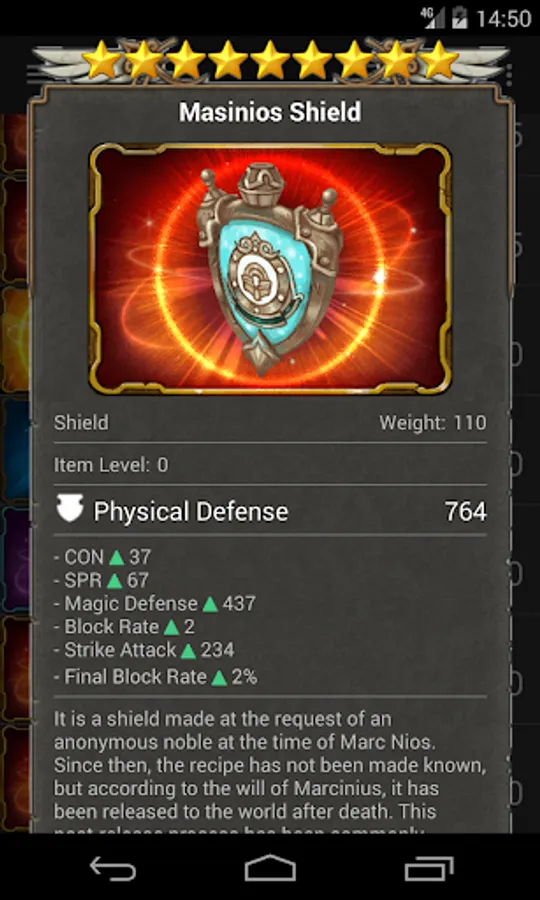Tap the shield description paragraph
This screenshot has width=540, height=900.
coord(270,769)
